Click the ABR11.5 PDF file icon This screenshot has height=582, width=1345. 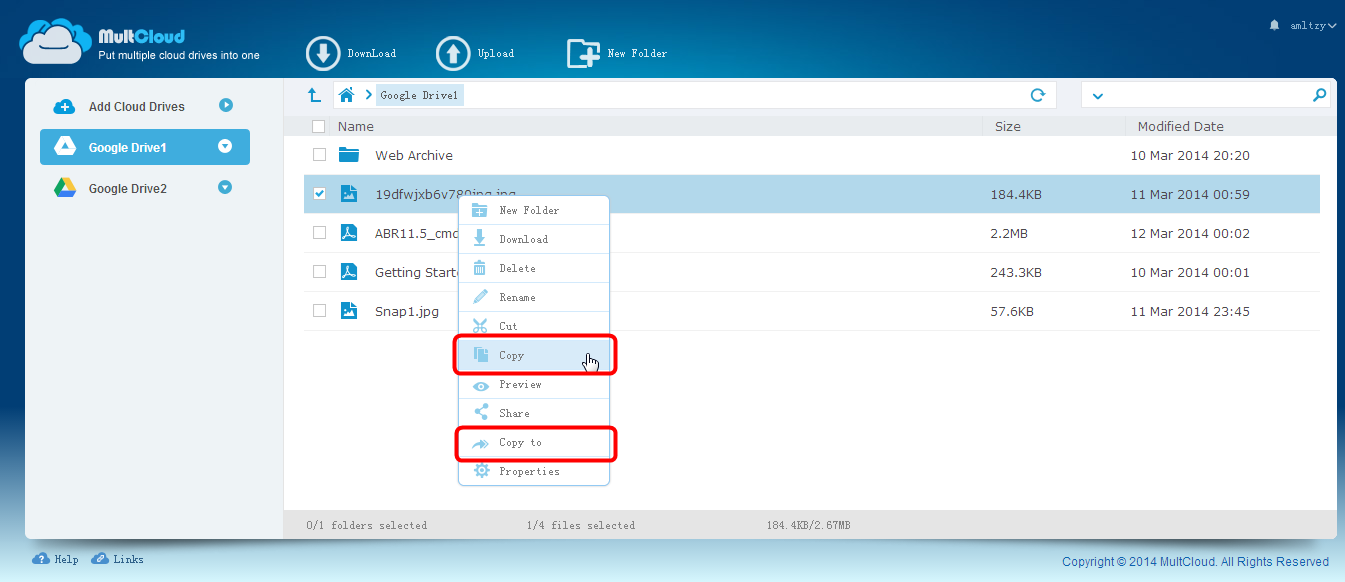pos(348,233)
